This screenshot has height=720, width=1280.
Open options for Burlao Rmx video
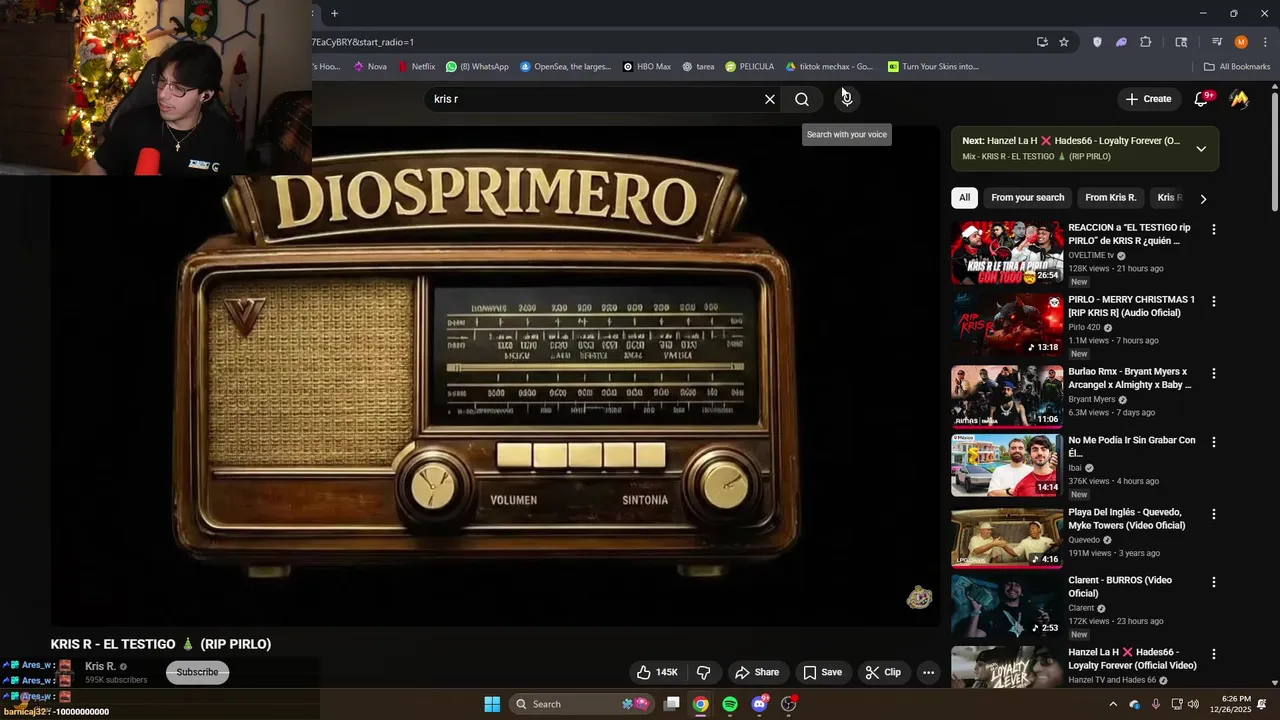[x=1214, y=373]
